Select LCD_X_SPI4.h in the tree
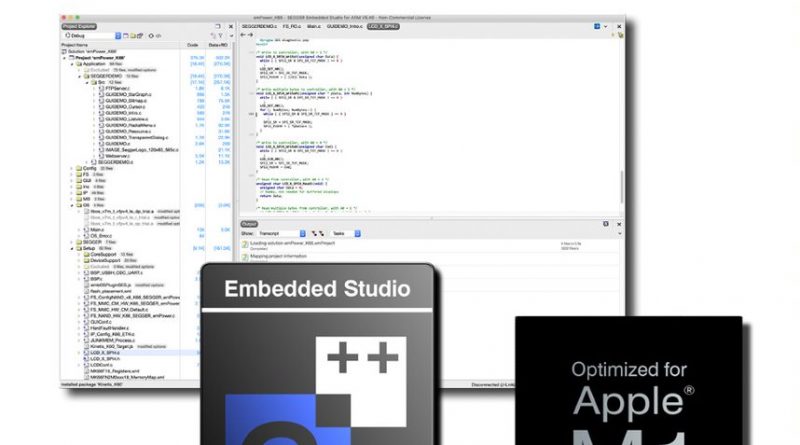 (x=105, y=359)
